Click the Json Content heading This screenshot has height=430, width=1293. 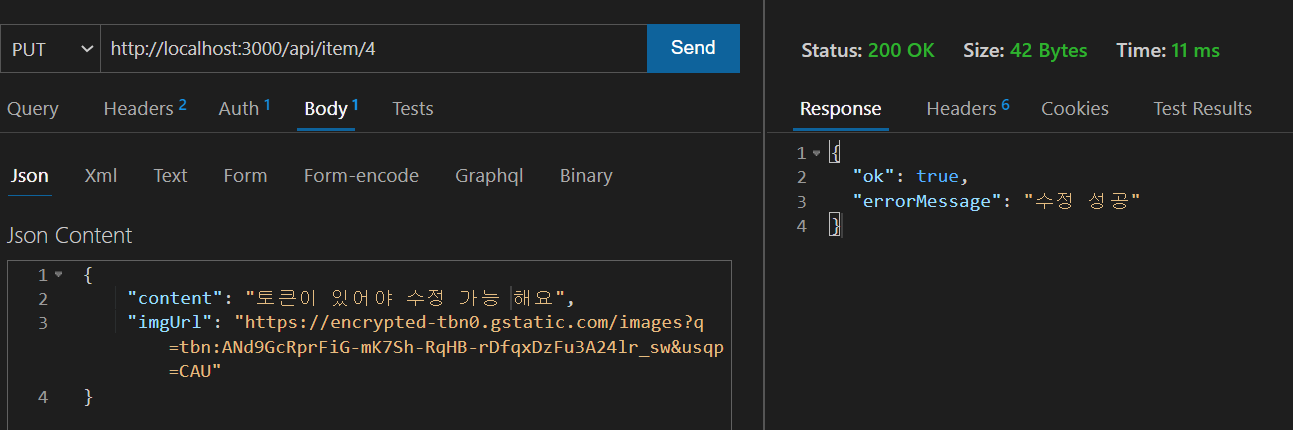point(70,236)
